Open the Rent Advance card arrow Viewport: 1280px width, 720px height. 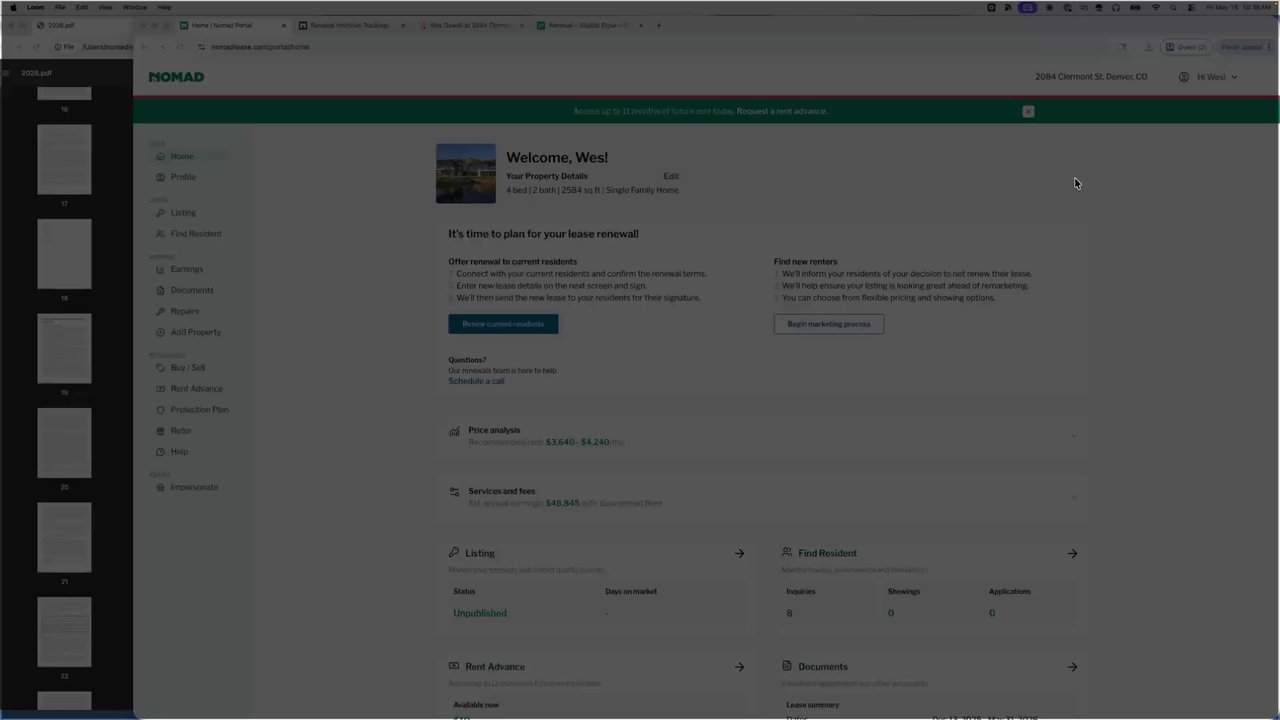pos(739,667)
